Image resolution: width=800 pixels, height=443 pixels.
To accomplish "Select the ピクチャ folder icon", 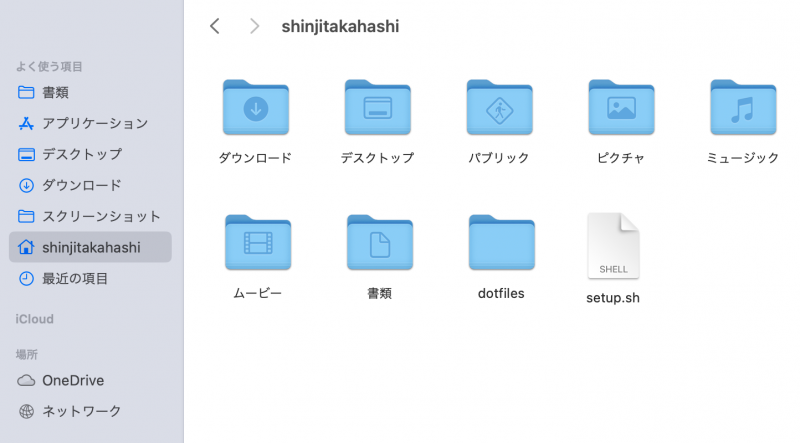I will click(x=621, y=108).
